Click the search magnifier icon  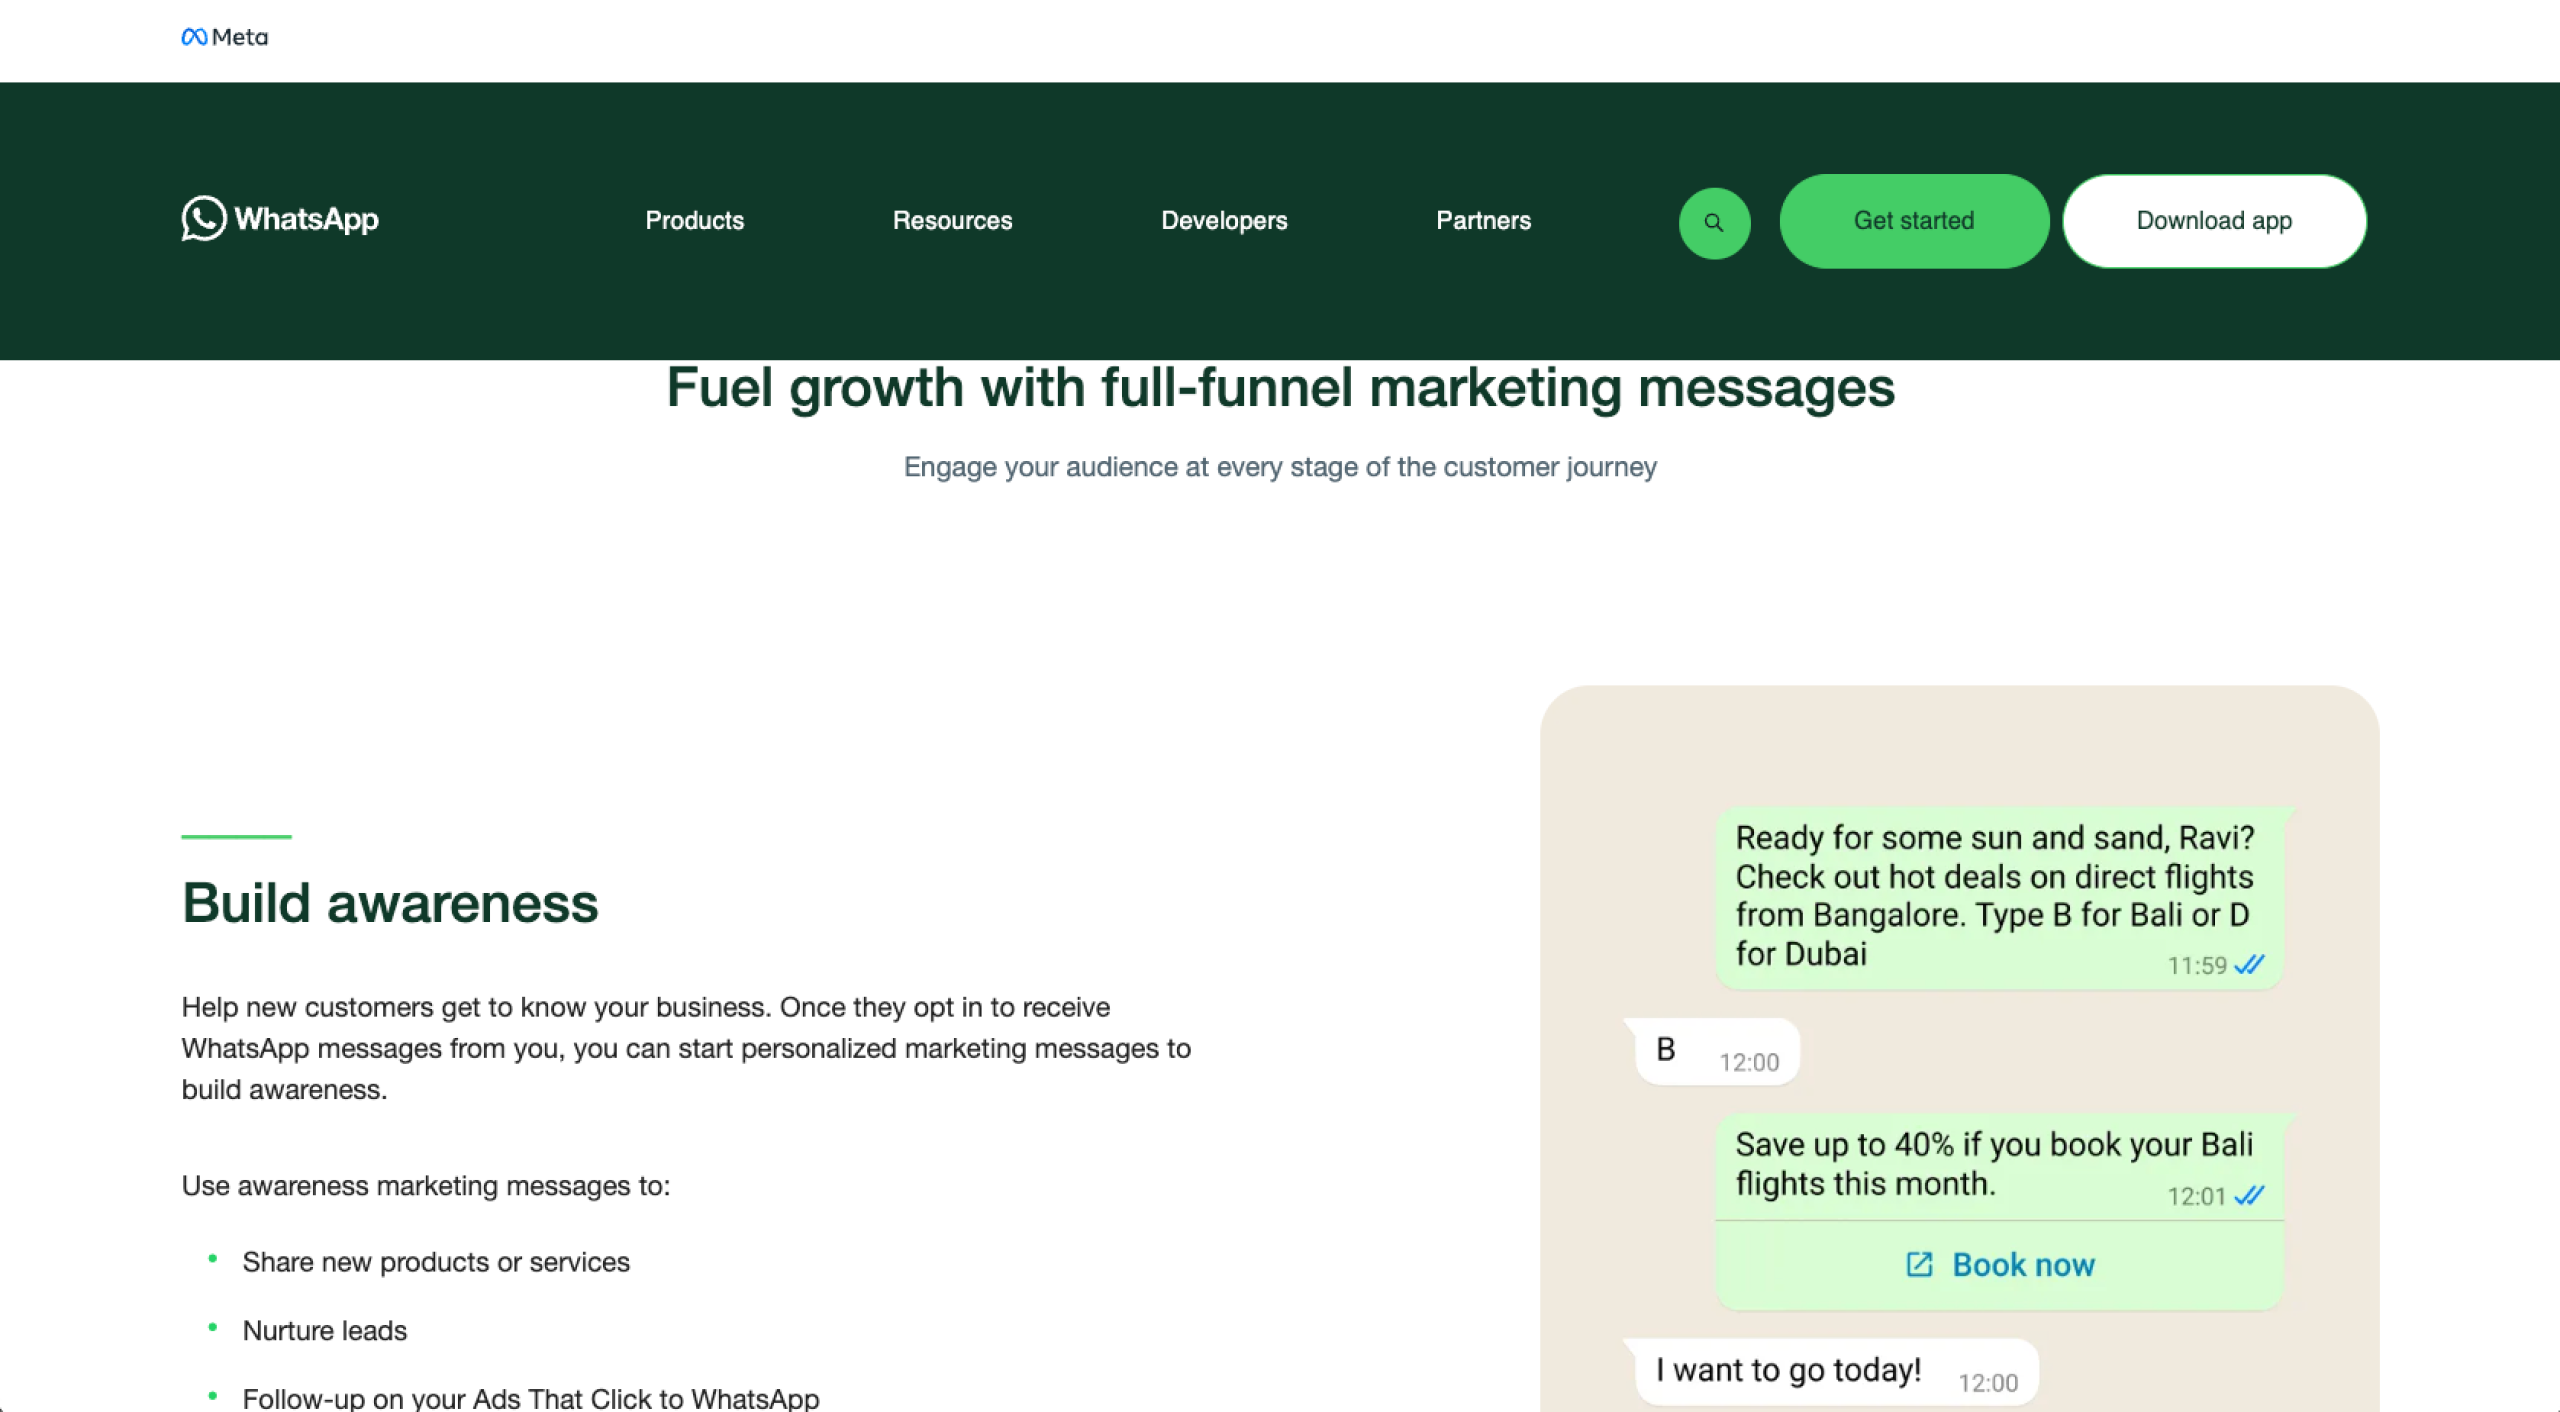coord(1714,221)
